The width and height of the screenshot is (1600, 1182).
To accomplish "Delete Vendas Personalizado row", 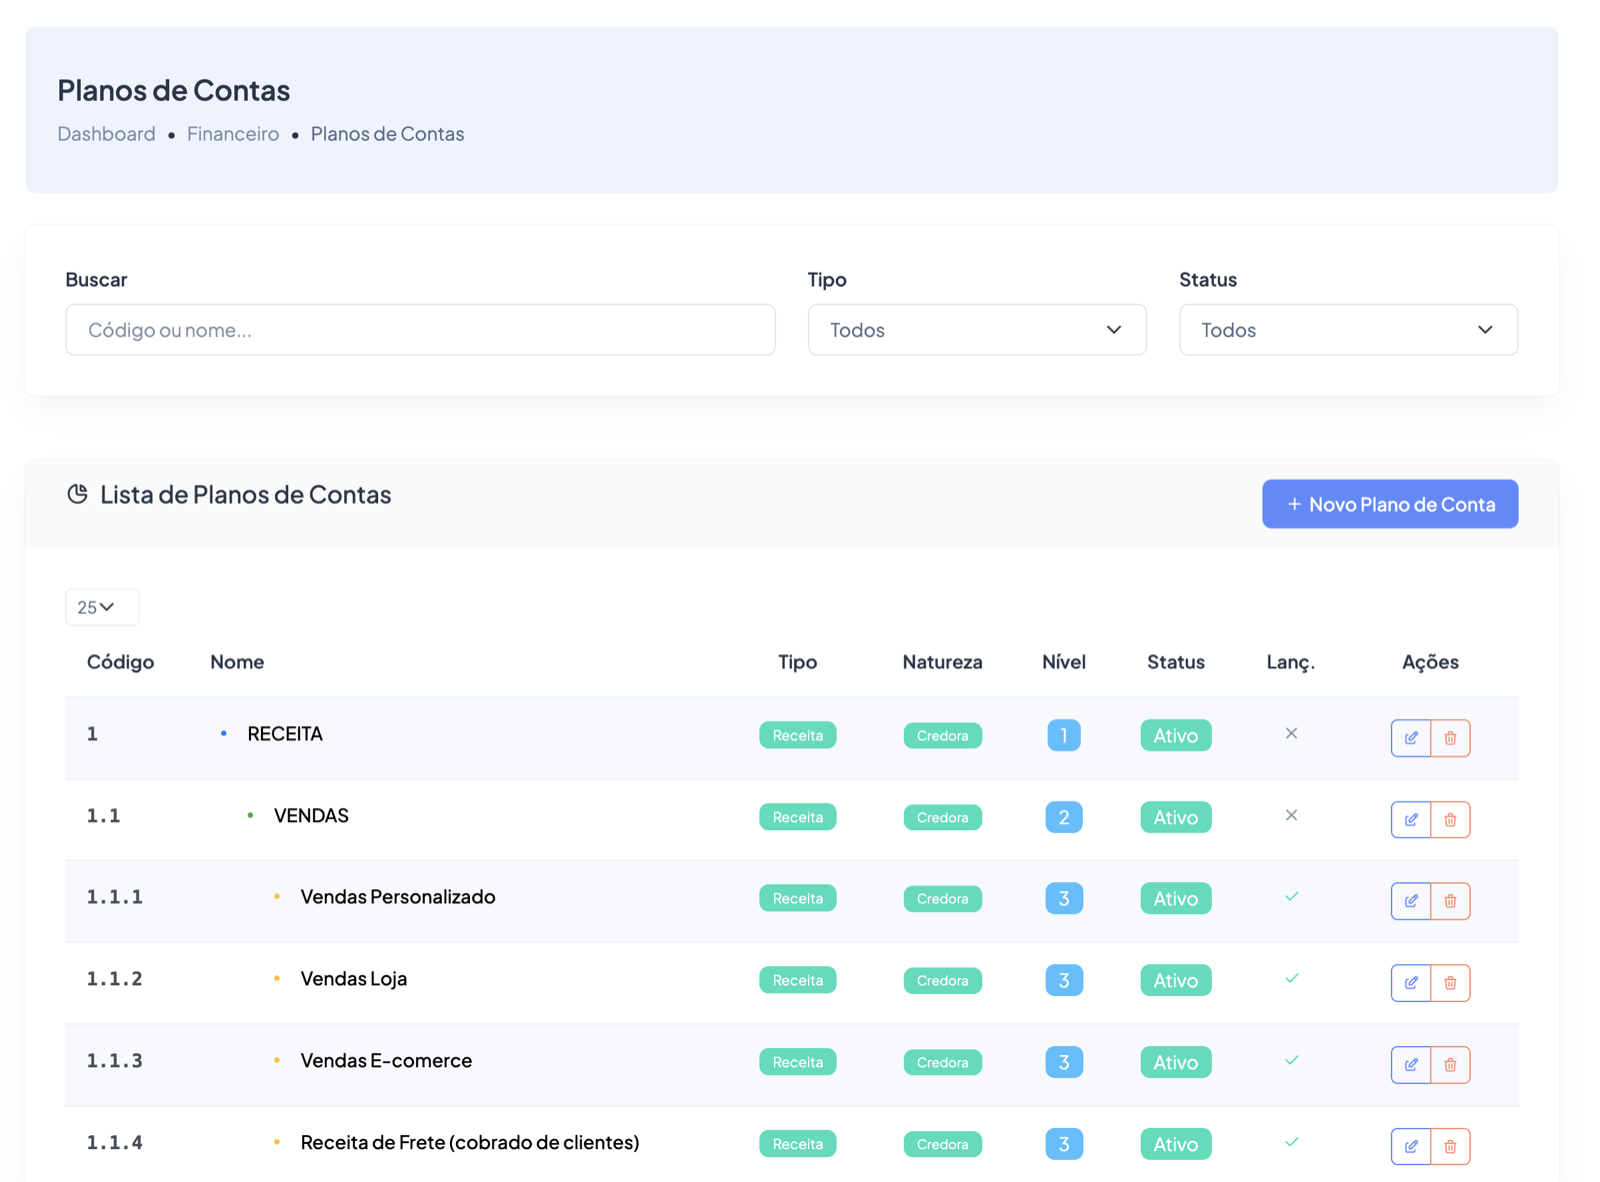I will [1450, 901].
